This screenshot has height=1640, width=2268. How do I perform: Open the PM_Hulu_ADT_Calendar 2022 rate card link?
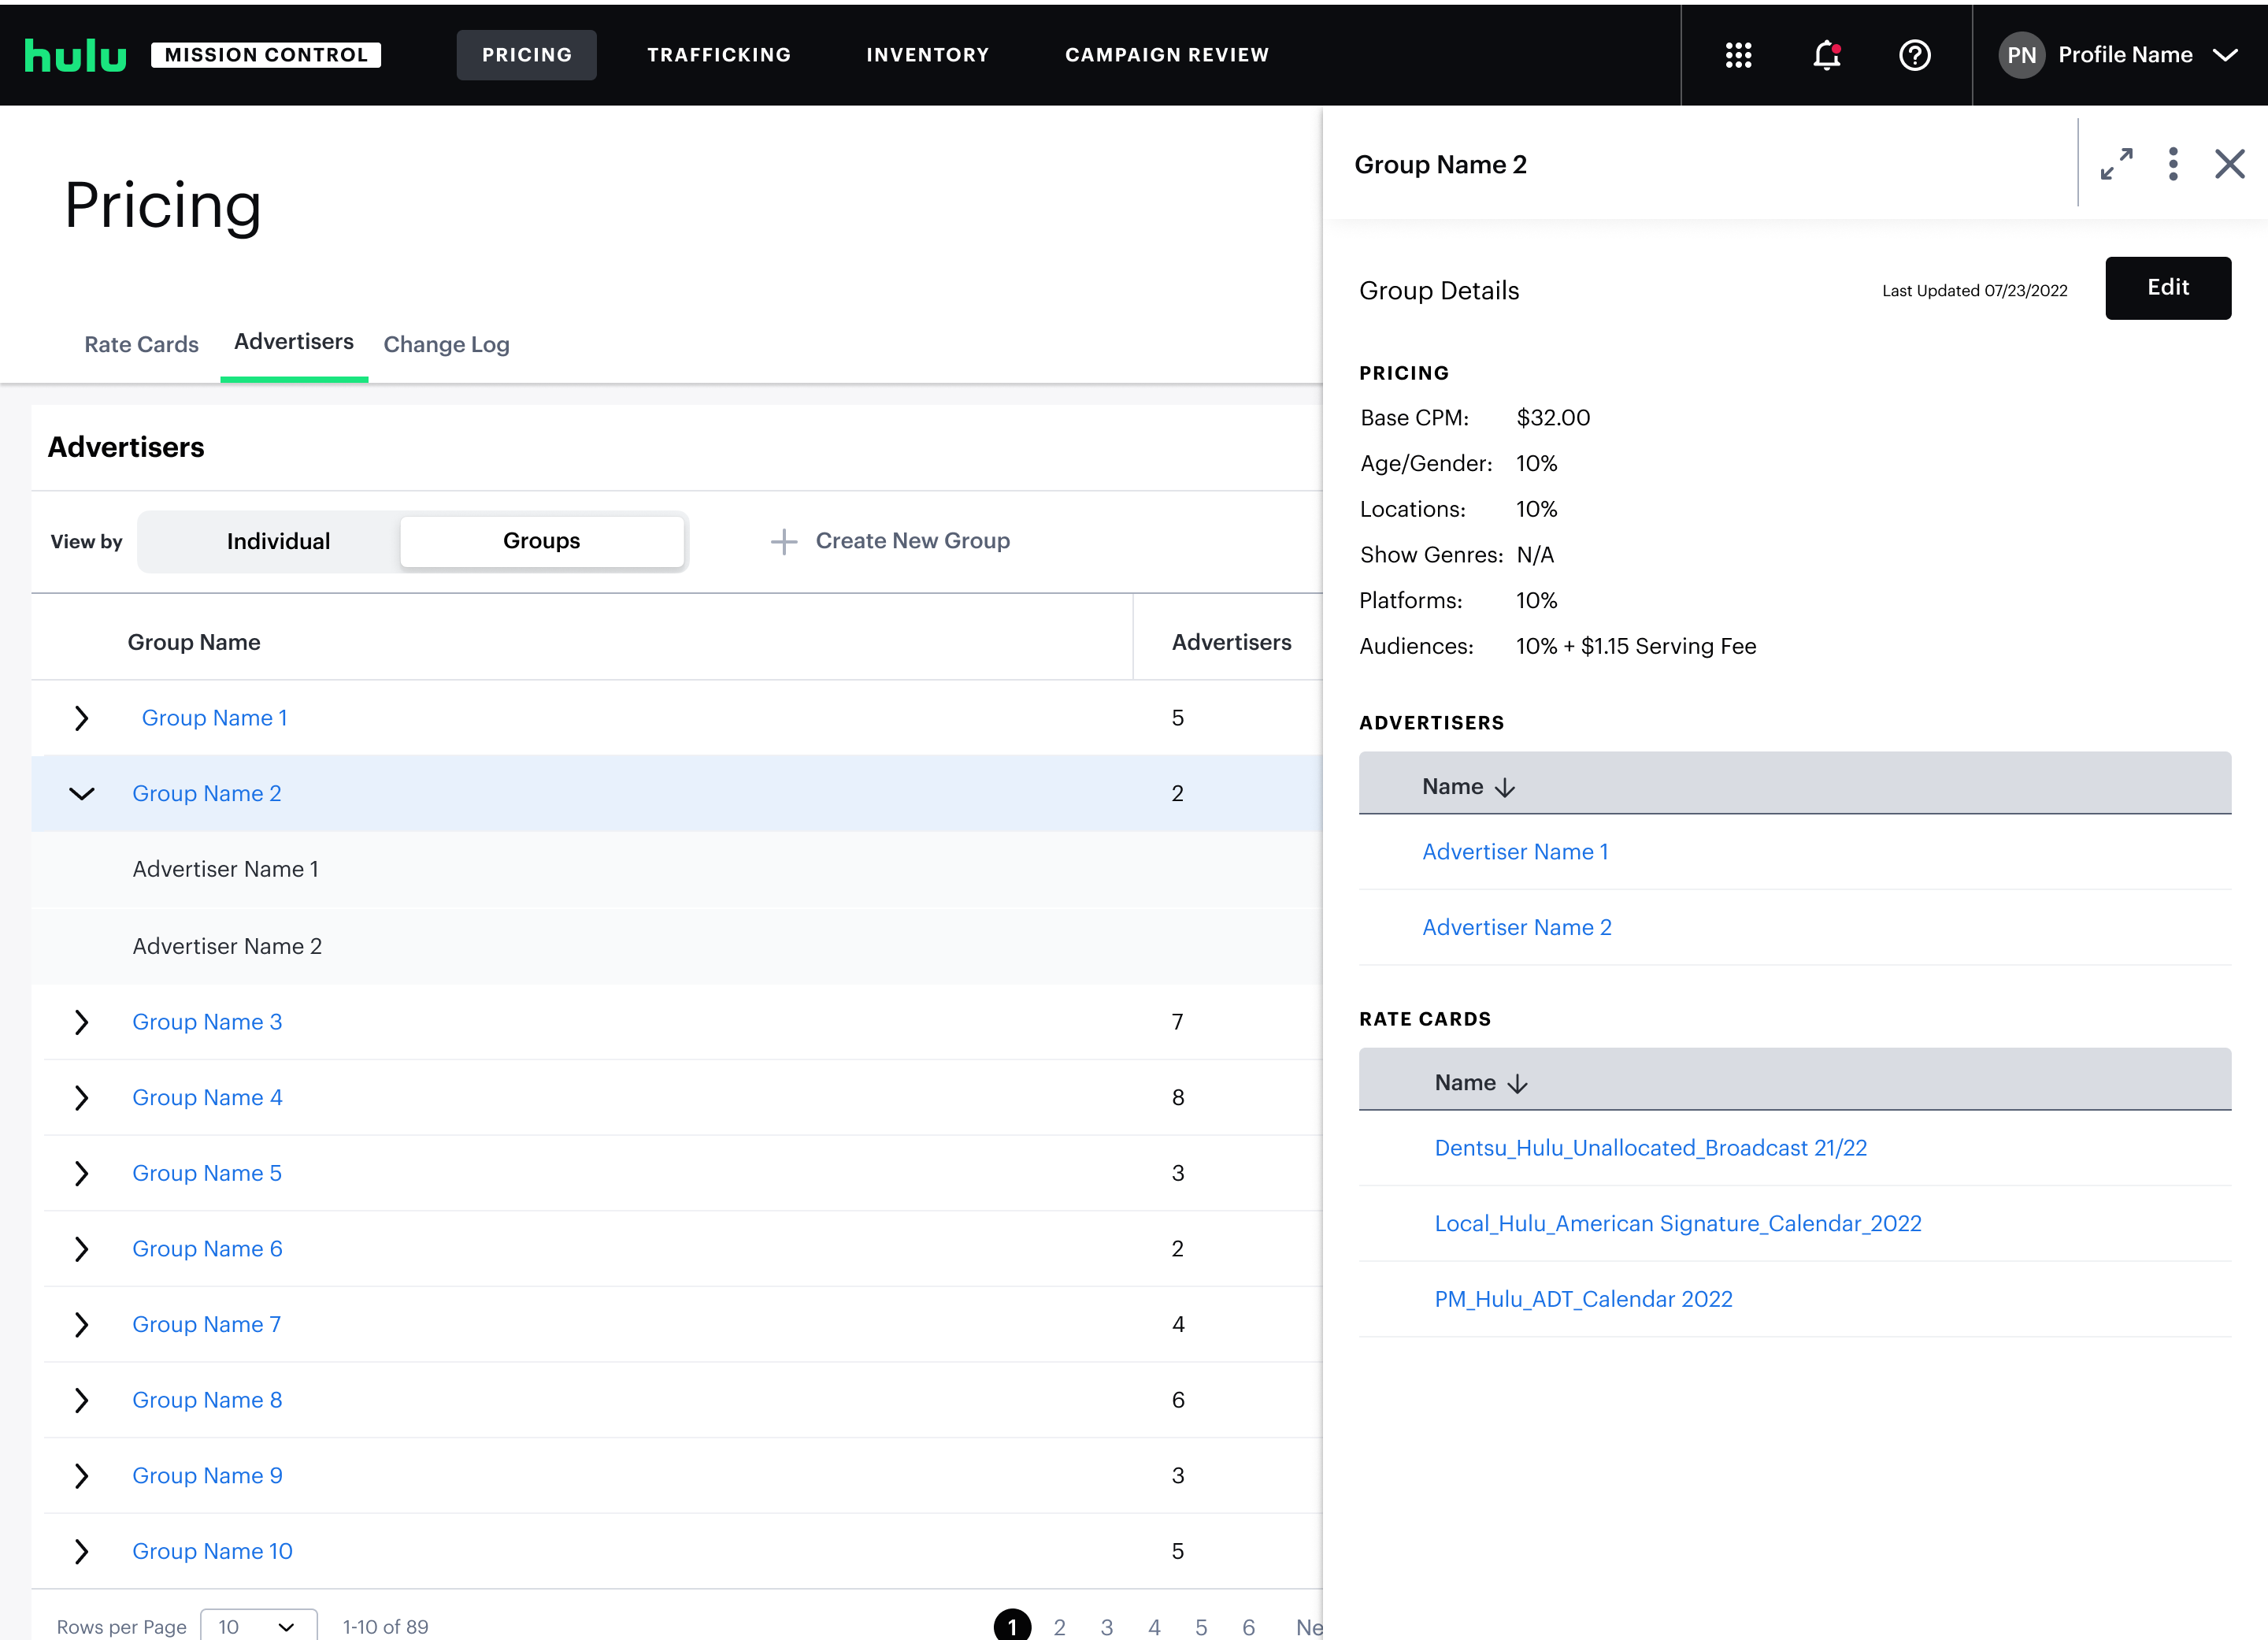(1583, 1299)
